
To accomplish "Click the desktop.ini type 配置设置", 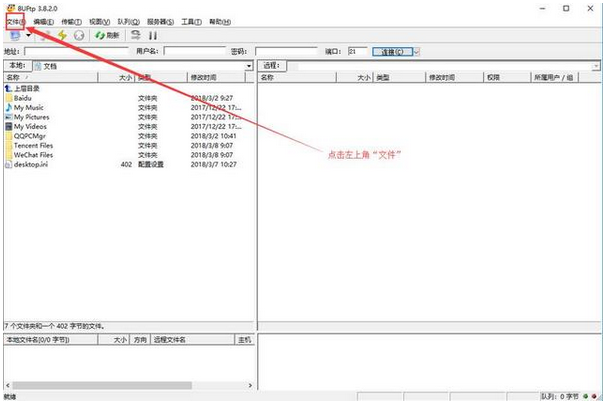I will (x=150, y=164).
